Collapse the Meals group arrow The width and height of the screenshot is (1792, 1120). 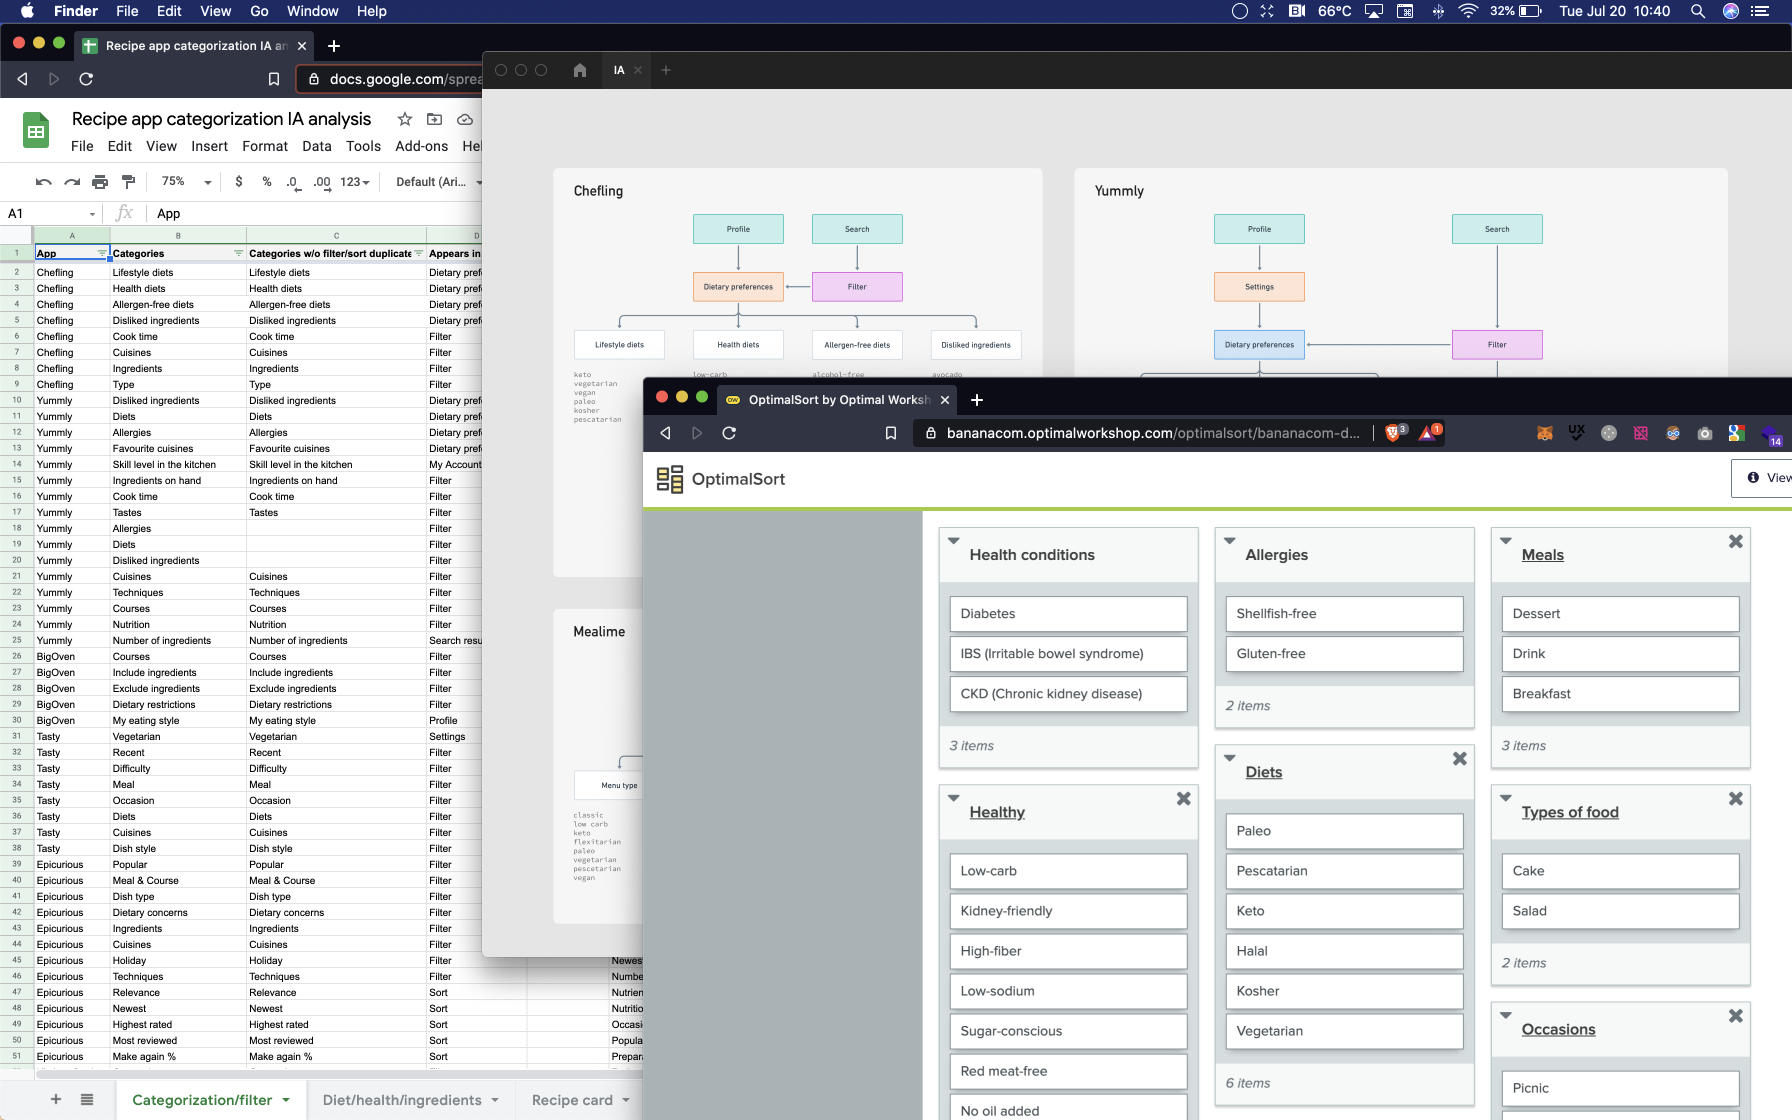[1506, 541]
